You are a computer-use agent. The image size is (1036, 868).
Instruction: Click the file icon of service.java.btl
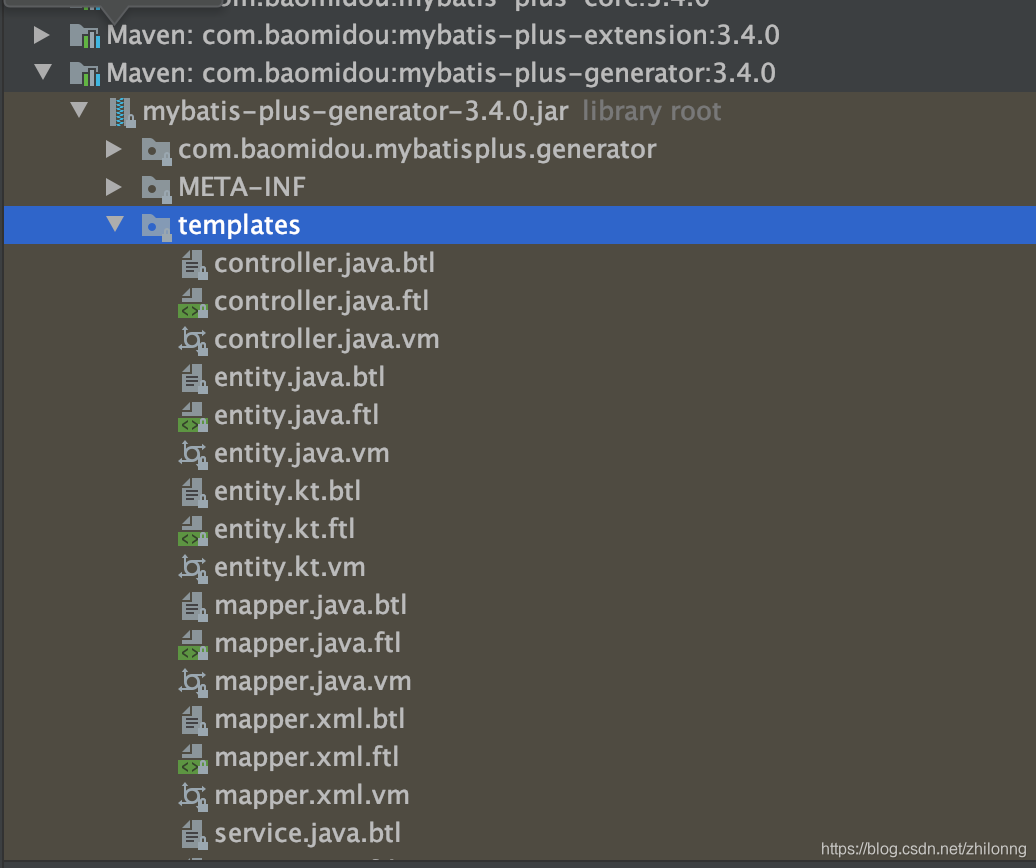pyautogui.click(x=194, y=834)
